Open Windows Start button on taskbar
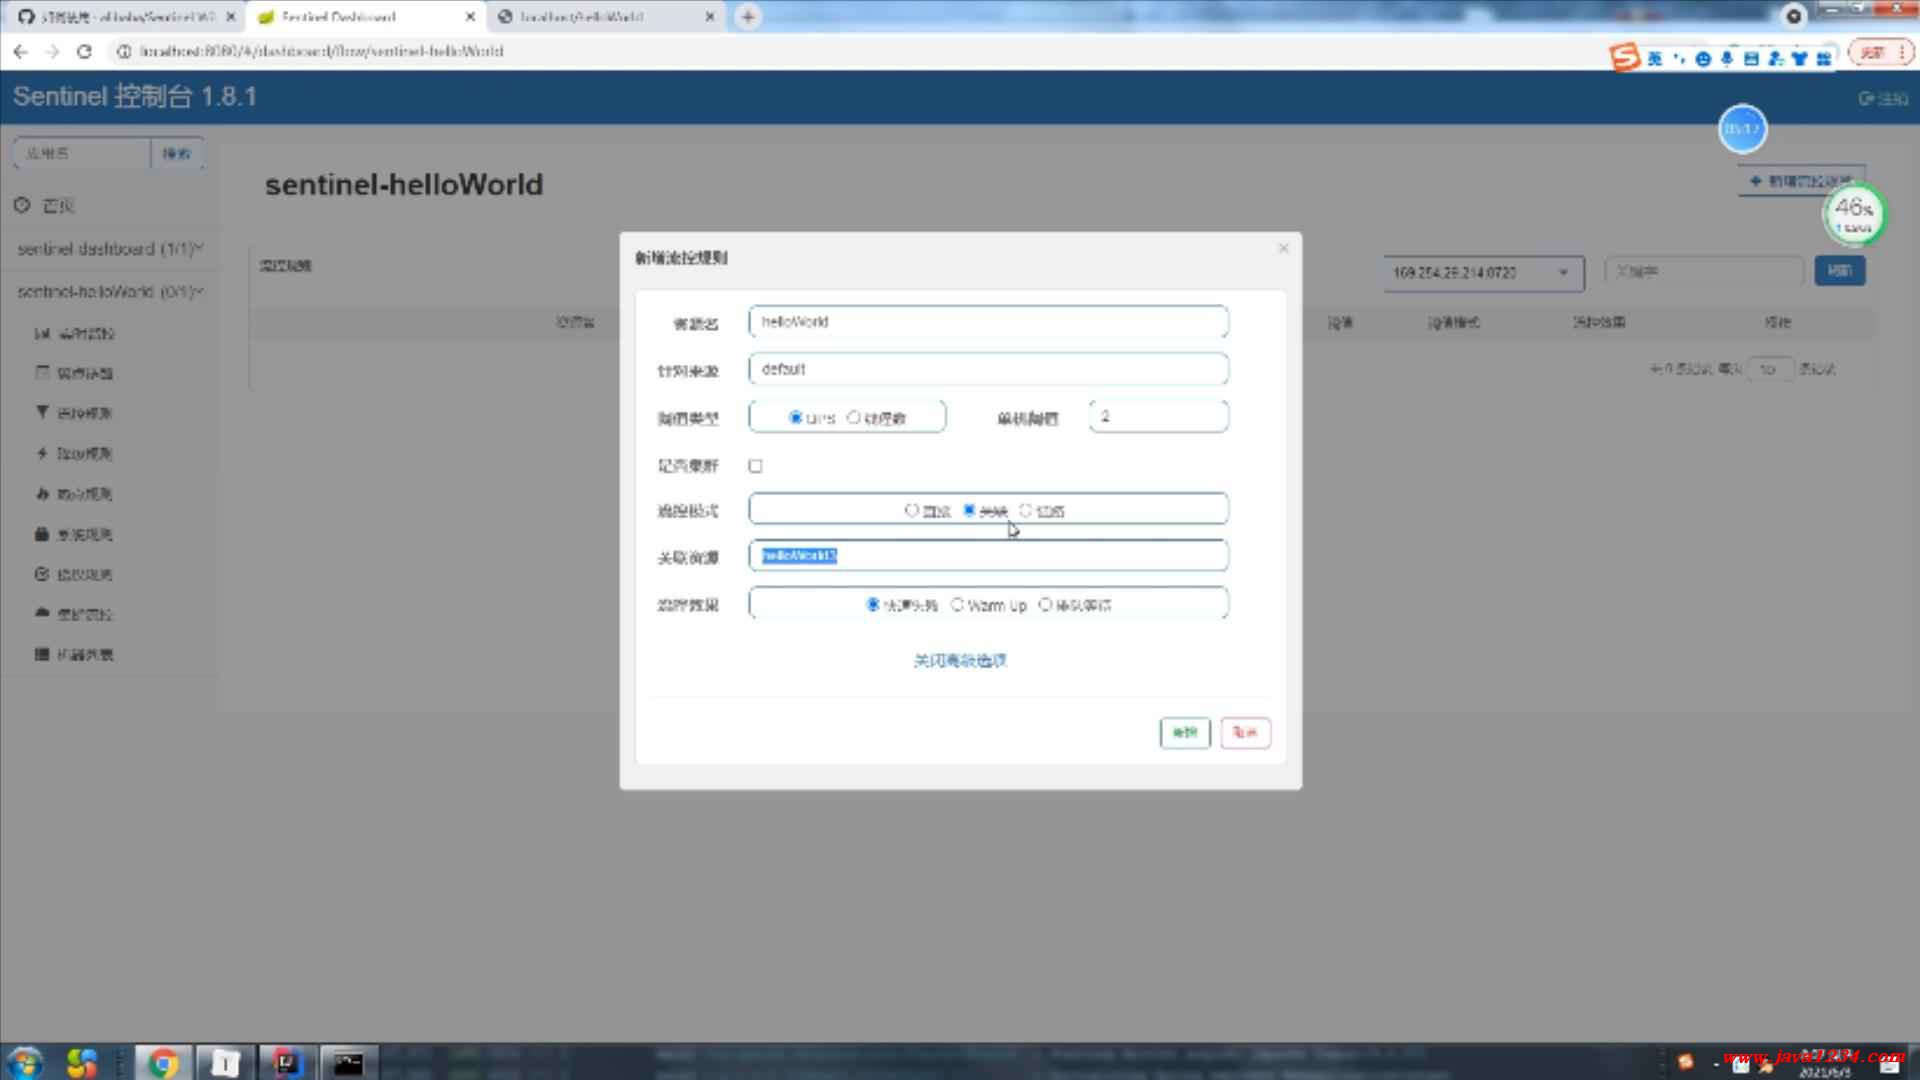The height and width of the screenshot is (1080, 1920). 25,1062
